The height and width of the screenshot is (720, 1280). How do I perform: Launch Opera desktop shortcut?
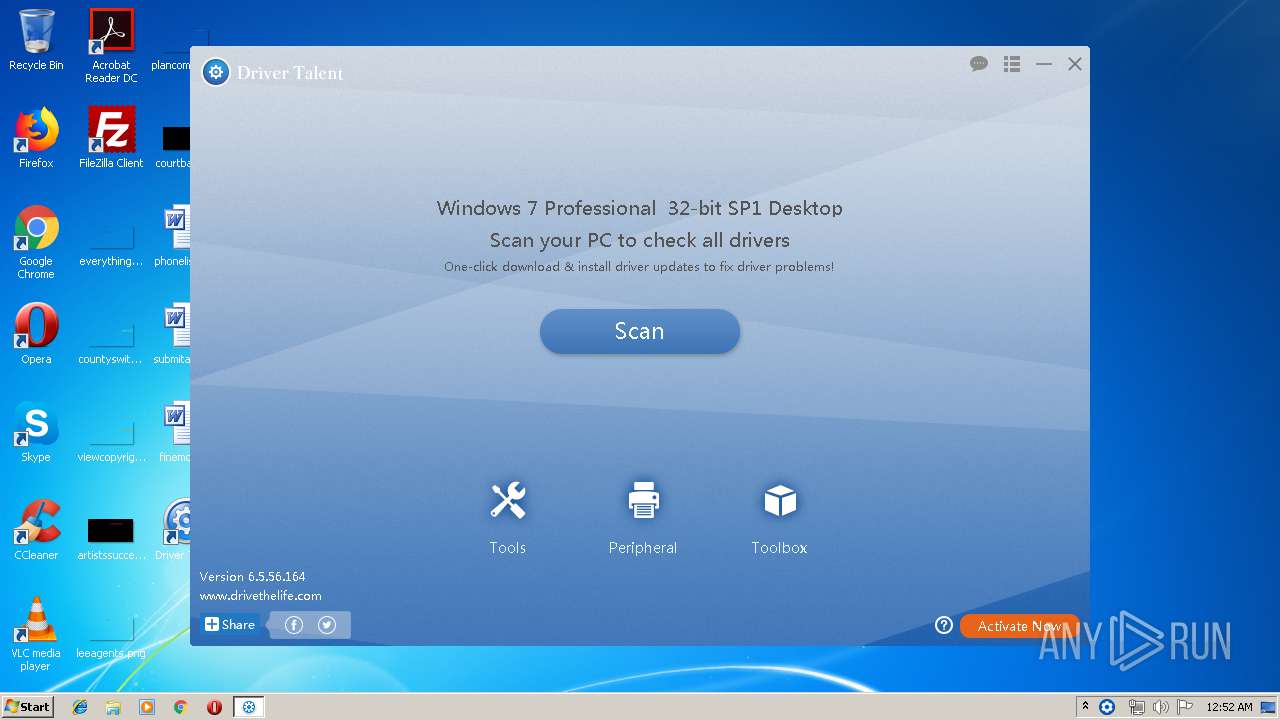click(36, 335)
